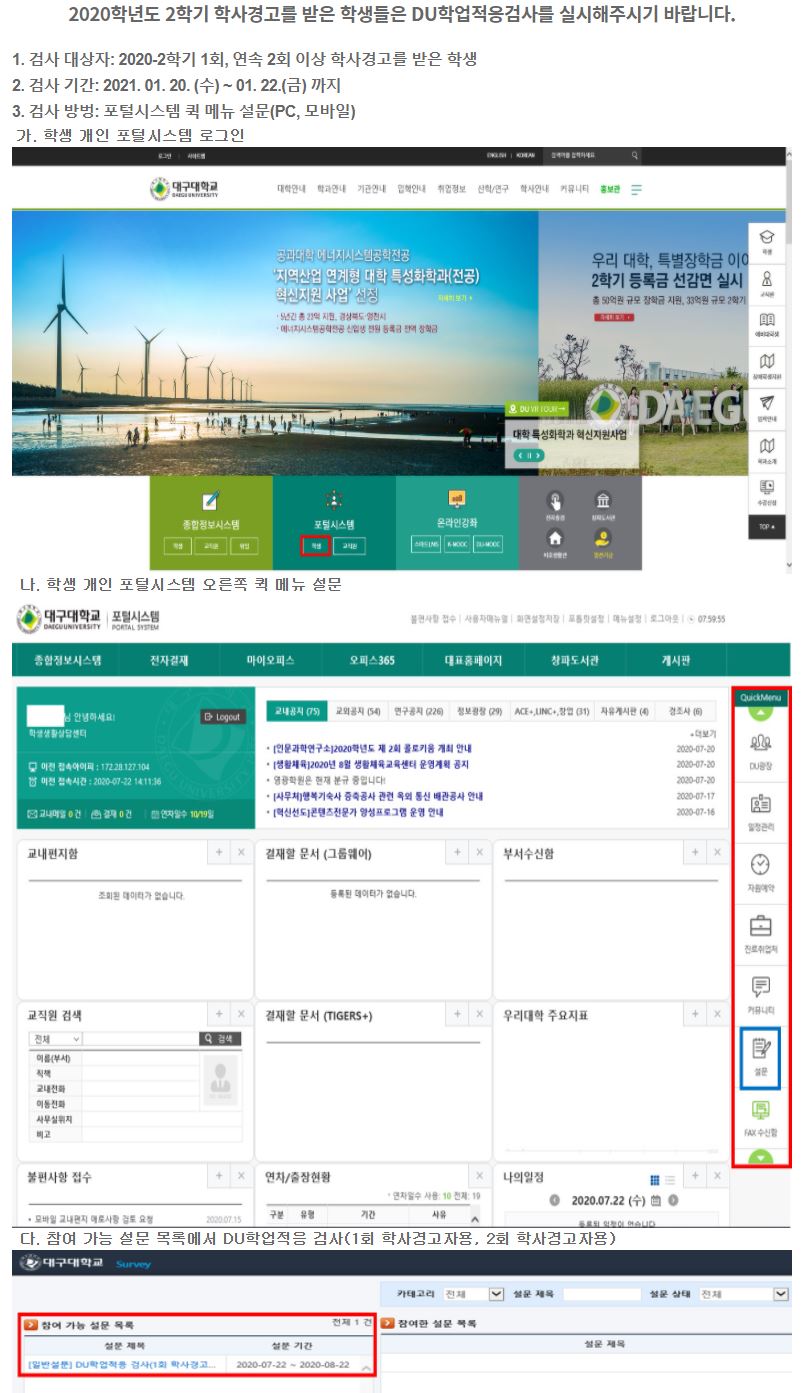Click the search magnifier icon in top bar
The image size is (803, 1393).
635,156
